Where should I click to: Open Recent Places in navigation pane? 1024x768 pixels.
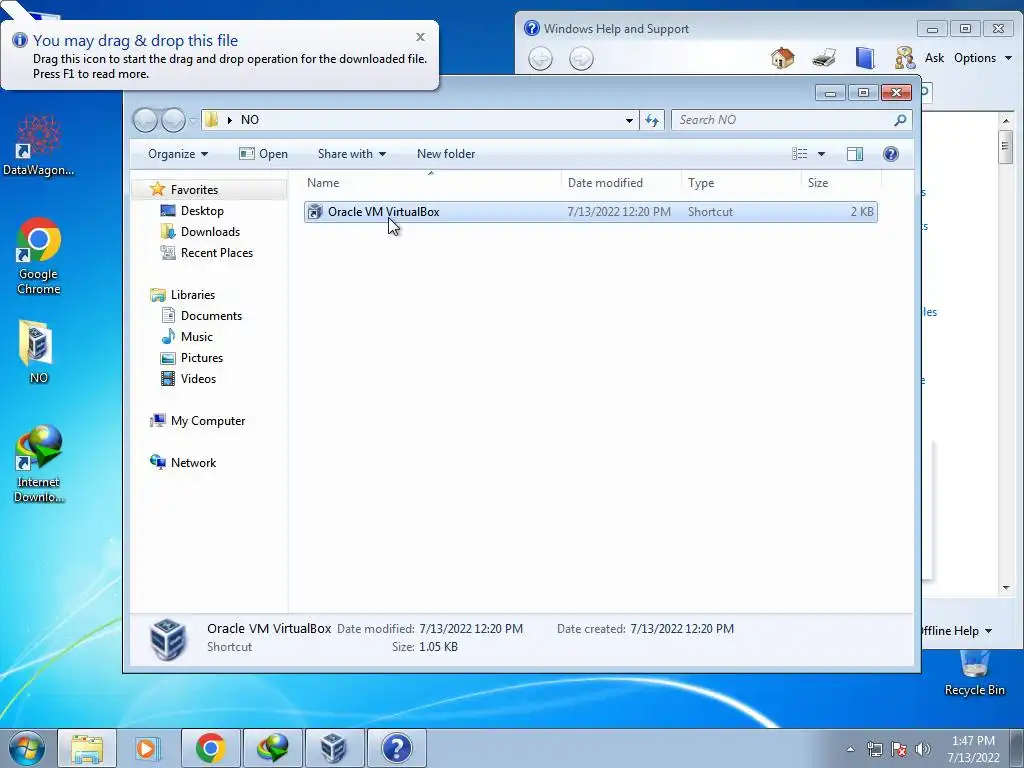(x=216, y=253)
